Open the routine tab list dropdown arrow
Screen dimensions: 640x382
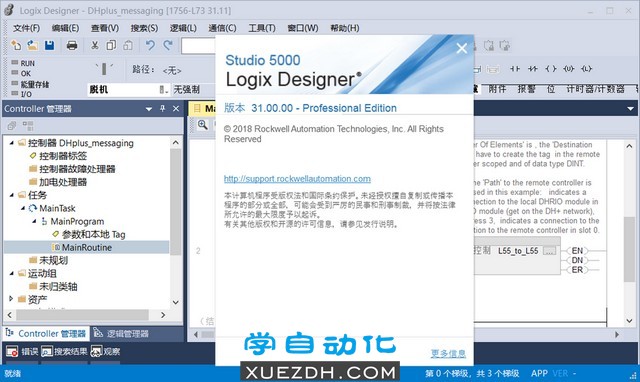pos(630,109)
